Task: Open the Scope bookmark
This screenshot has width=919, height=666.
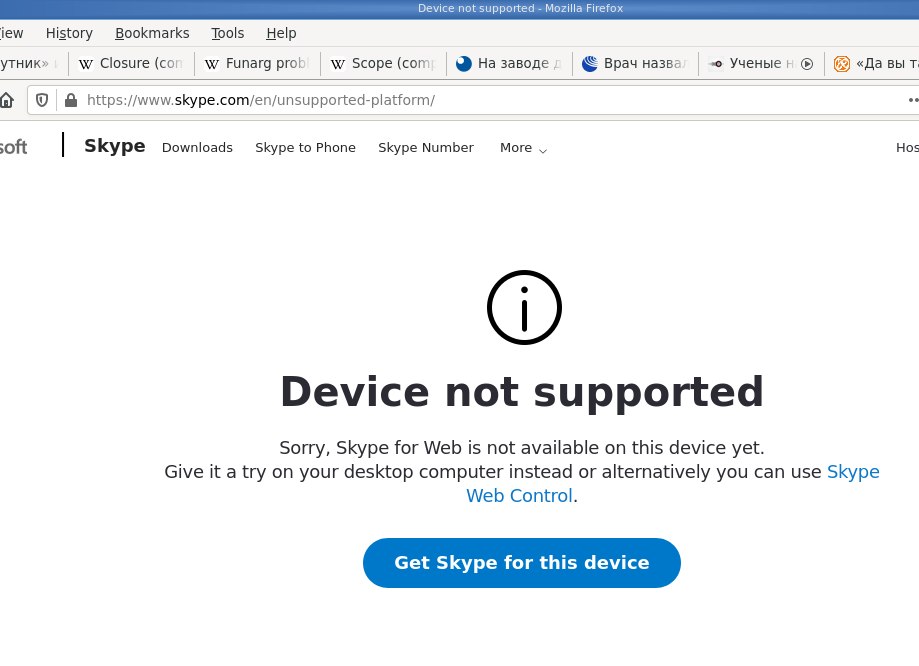Action: click(383, 63)
